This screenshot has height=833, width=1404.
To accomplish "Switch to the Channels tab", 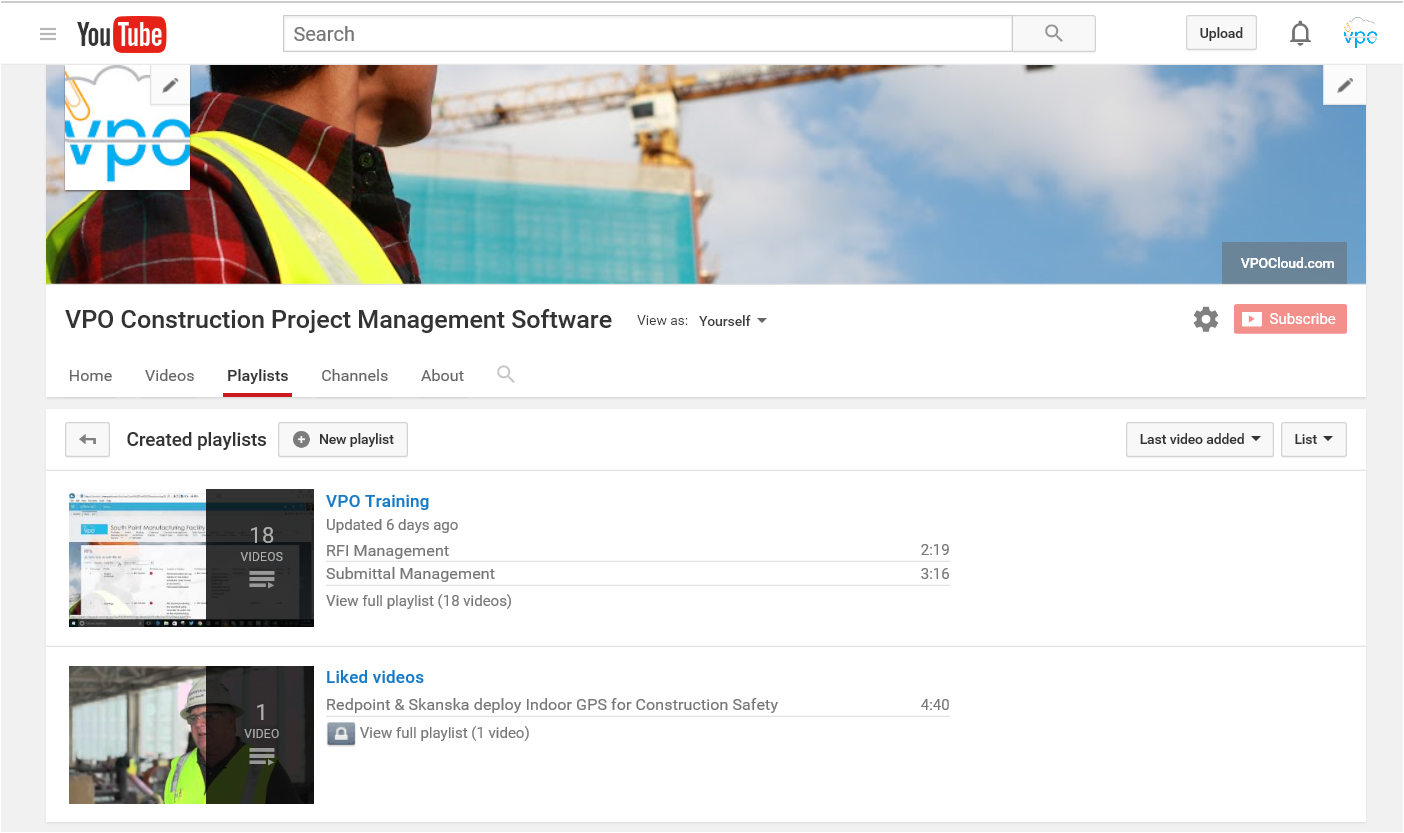I will [x=354, y=375].
